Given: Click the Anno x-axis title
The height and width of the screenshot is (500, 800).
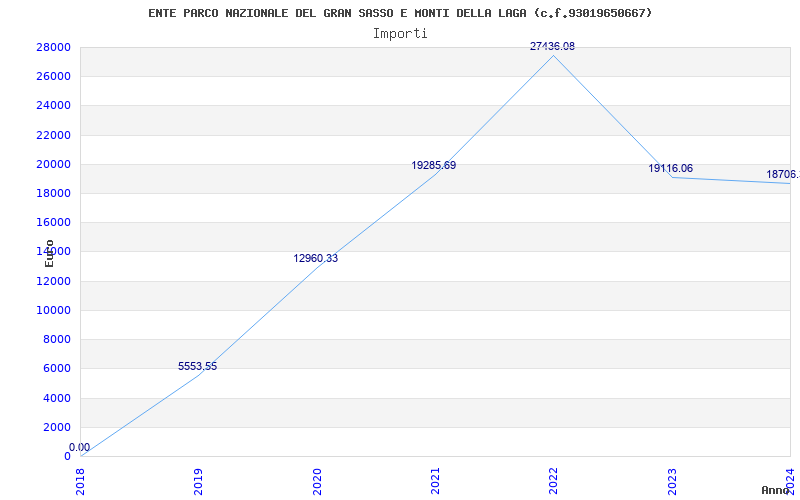Looking at the screenshot, I should (776, 490).
